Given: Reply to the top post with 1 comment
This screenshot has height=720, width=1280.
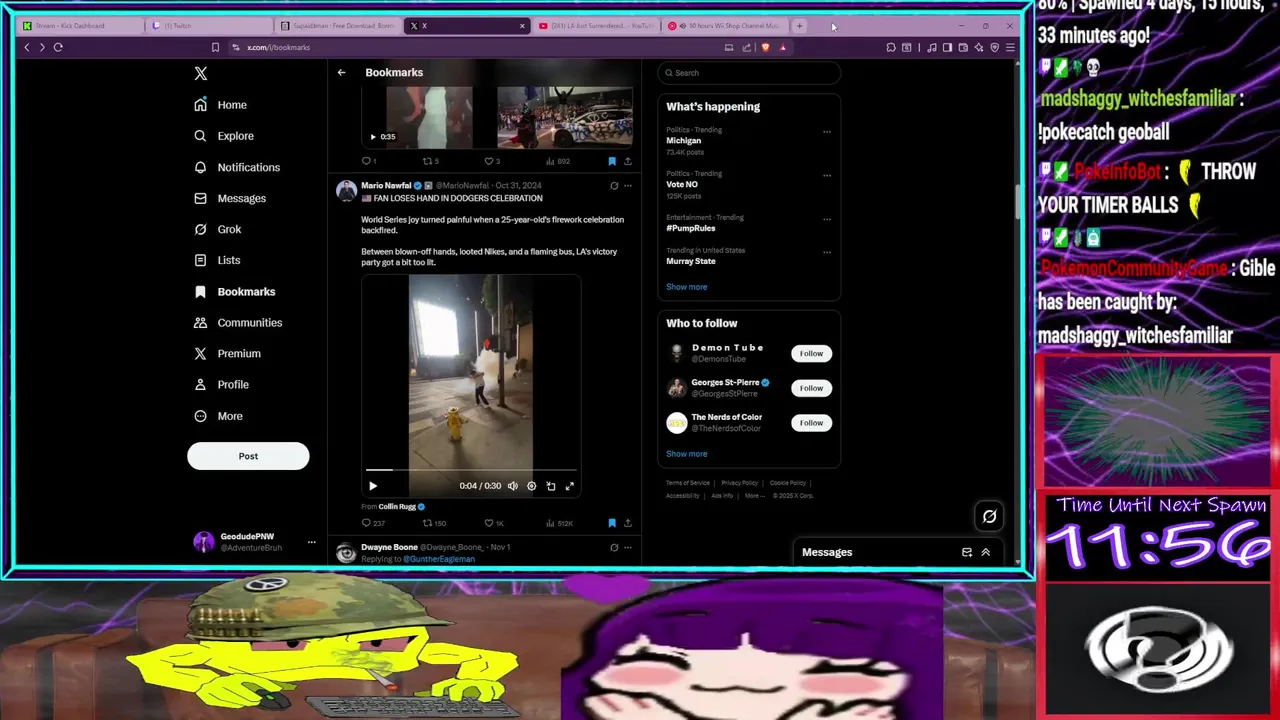Looking at the screenshot, I should (x=368, y=161).
